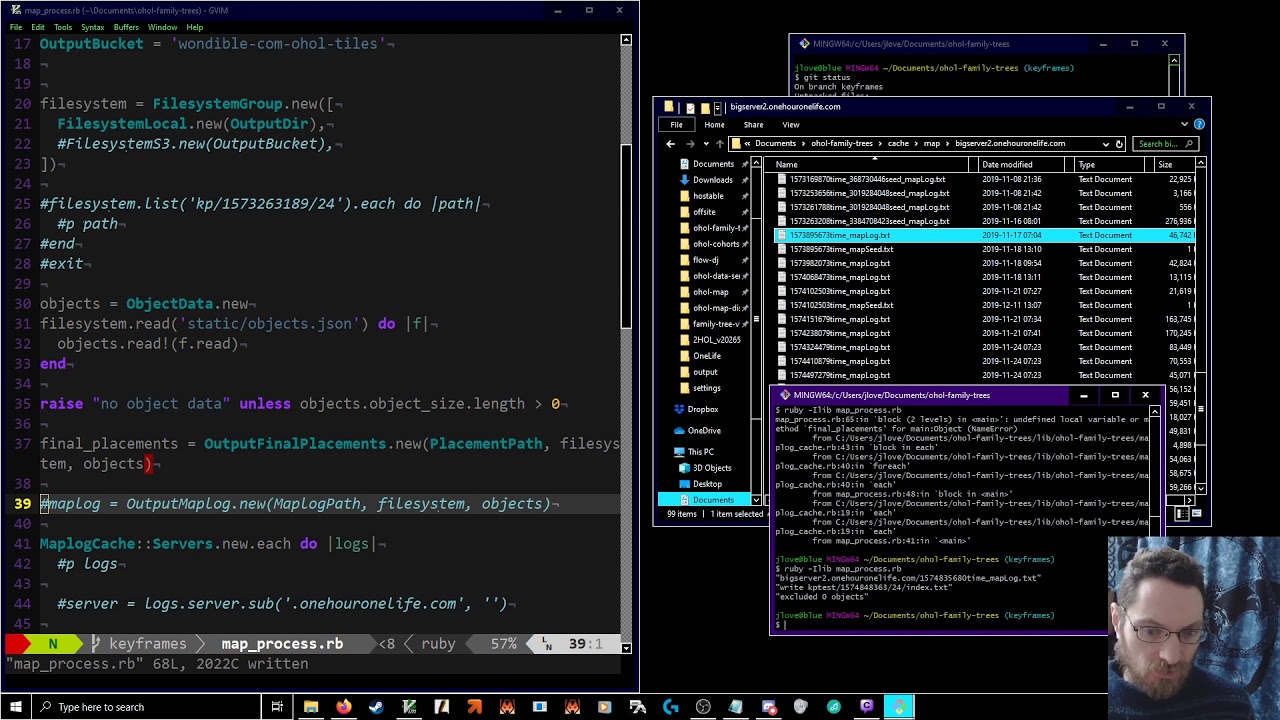
Task: Open Task View on the taskbar
Action: click(277, 707)
